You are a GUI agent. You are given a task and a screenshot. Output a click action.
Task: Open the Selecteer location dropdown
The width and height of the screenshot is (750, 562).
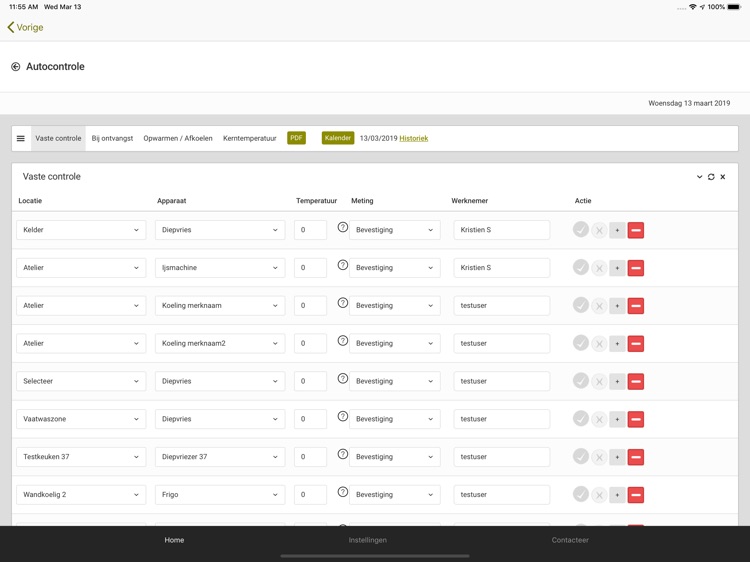click(81, 381)
